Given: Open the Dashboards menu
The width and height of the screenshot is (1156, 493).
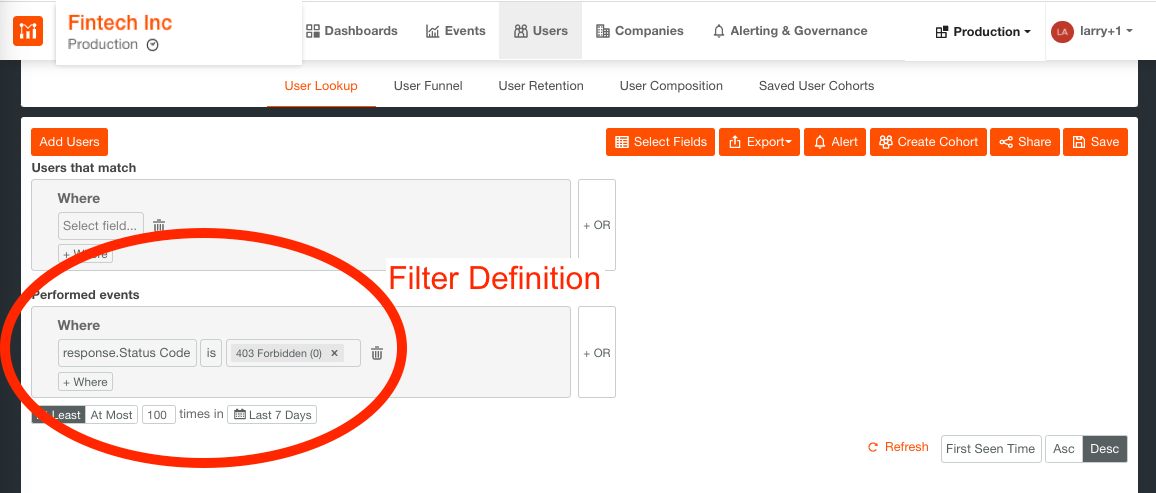Looking at the screenshot, I should point(352,31).
